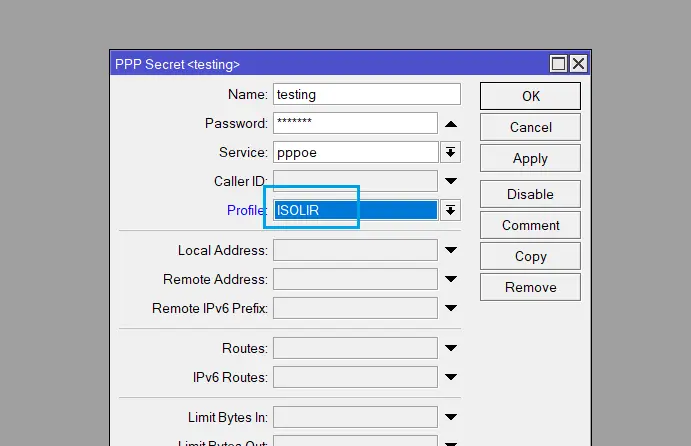Expand the Routes field

click(451, 348)
